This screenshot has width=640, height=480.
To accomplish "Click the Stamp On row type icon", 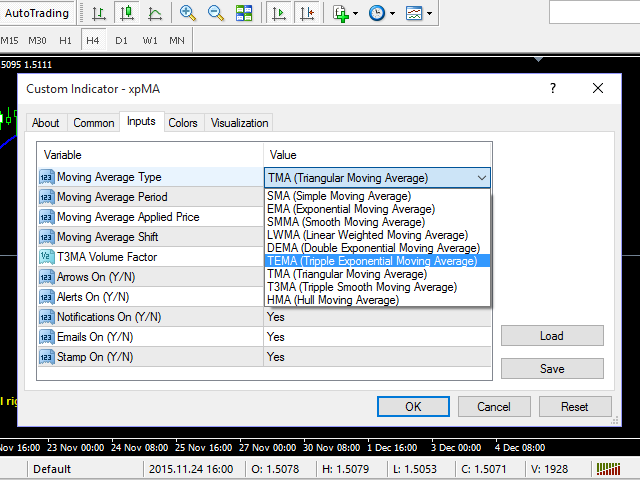I will (x=47, y=357).
